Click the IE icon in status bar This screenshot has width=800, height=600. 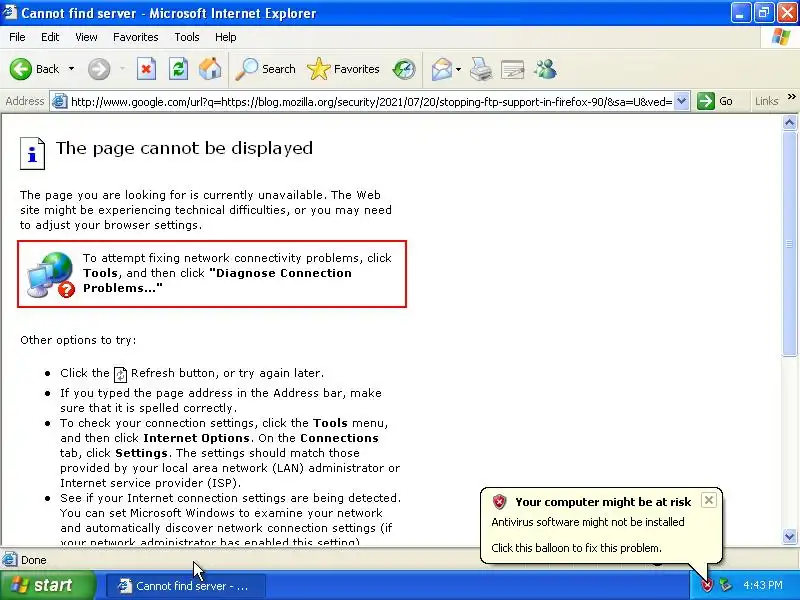(x=9, y=560)
